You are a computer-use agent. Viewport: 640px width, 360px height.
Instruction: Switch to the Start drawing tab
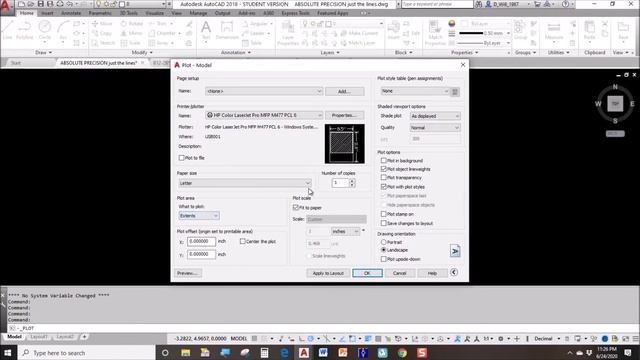pos(16,63)
